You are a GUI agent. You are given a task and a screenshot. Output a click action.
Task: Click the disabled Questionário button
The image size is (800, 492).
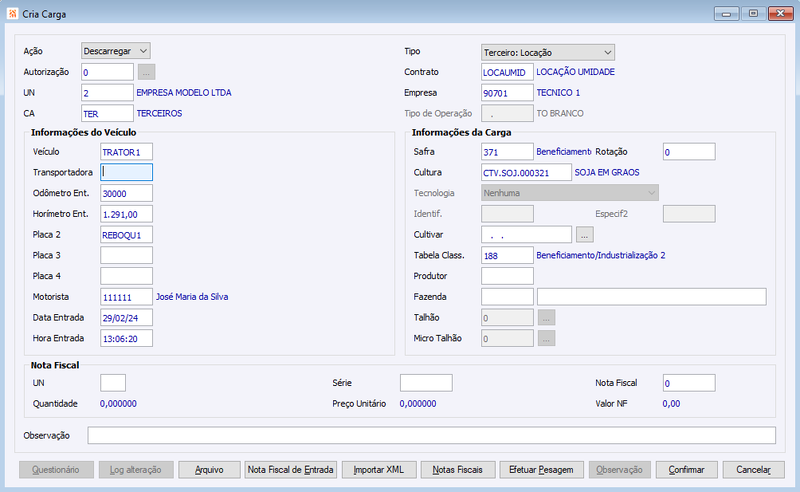coord(56,470)
